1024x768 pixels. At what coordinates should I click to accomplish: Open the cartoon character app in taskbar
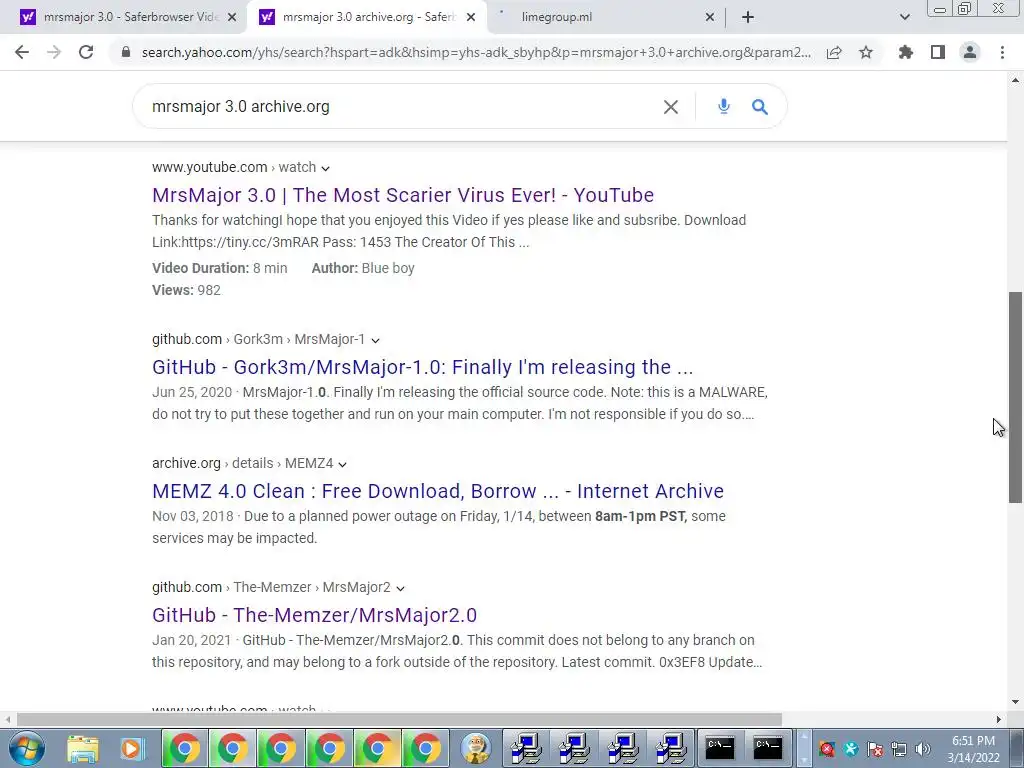click(475, 748)
